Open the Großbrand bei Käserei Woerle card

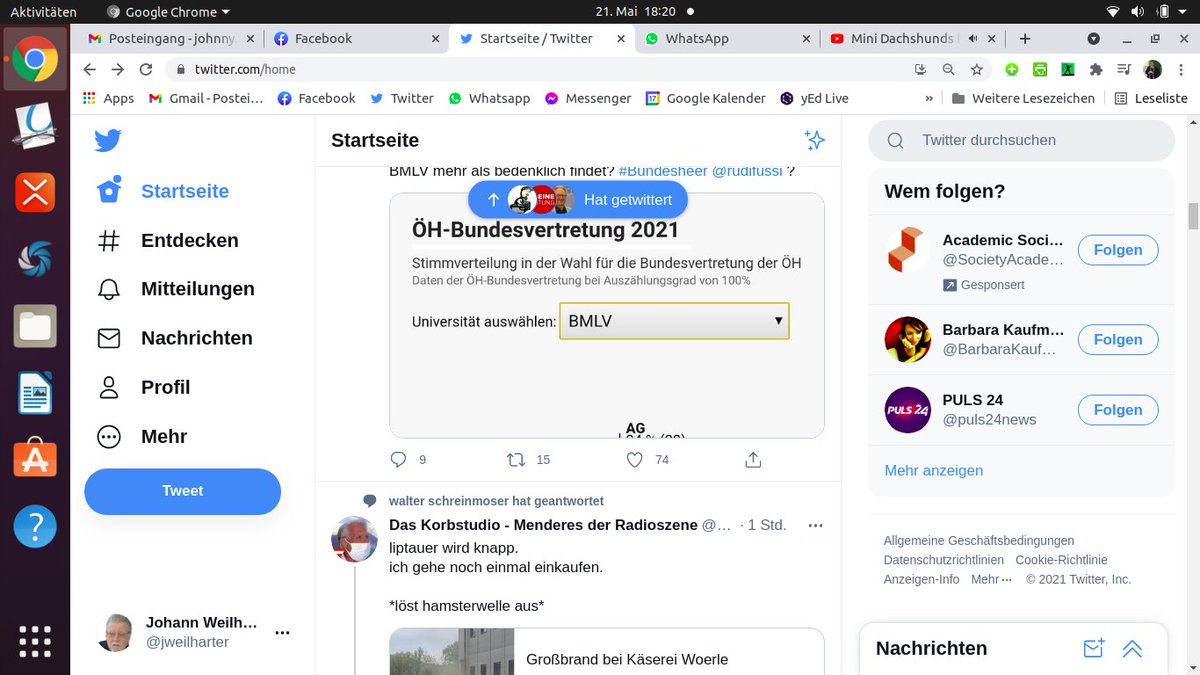tap(606, 651)
